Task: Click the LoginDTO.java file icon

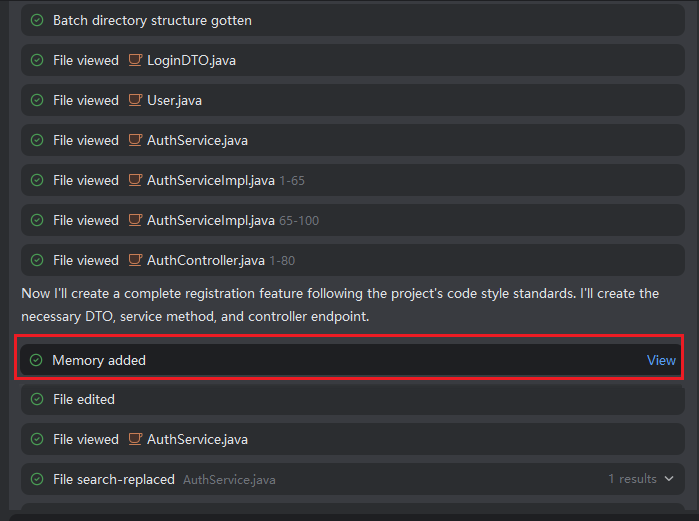Action: click(135, 60)
